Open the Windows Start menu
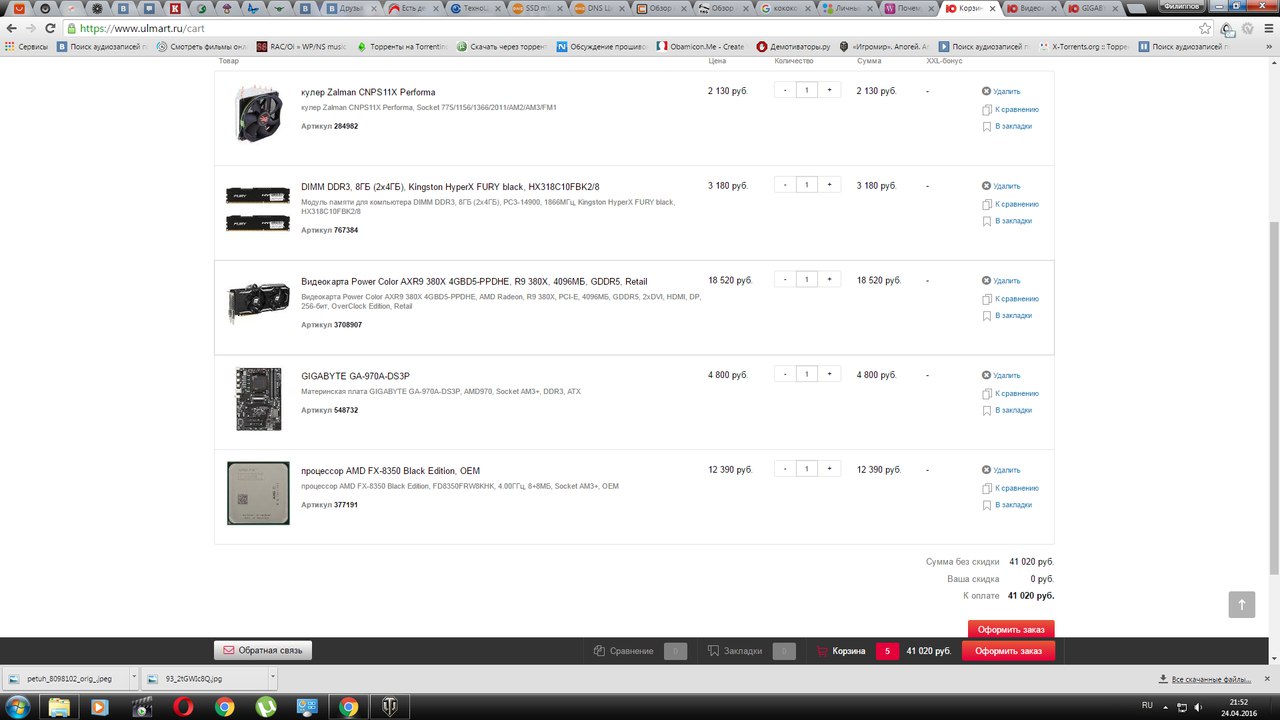1280x720 pixels. tap(19, 706)
